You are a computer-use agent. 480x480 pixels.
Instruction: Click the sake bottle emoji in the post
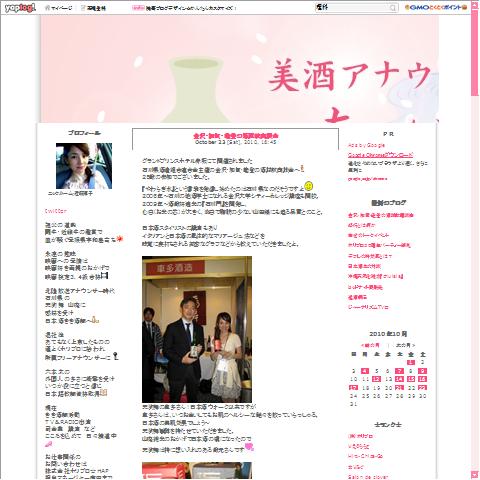click(x=302, y=168)
